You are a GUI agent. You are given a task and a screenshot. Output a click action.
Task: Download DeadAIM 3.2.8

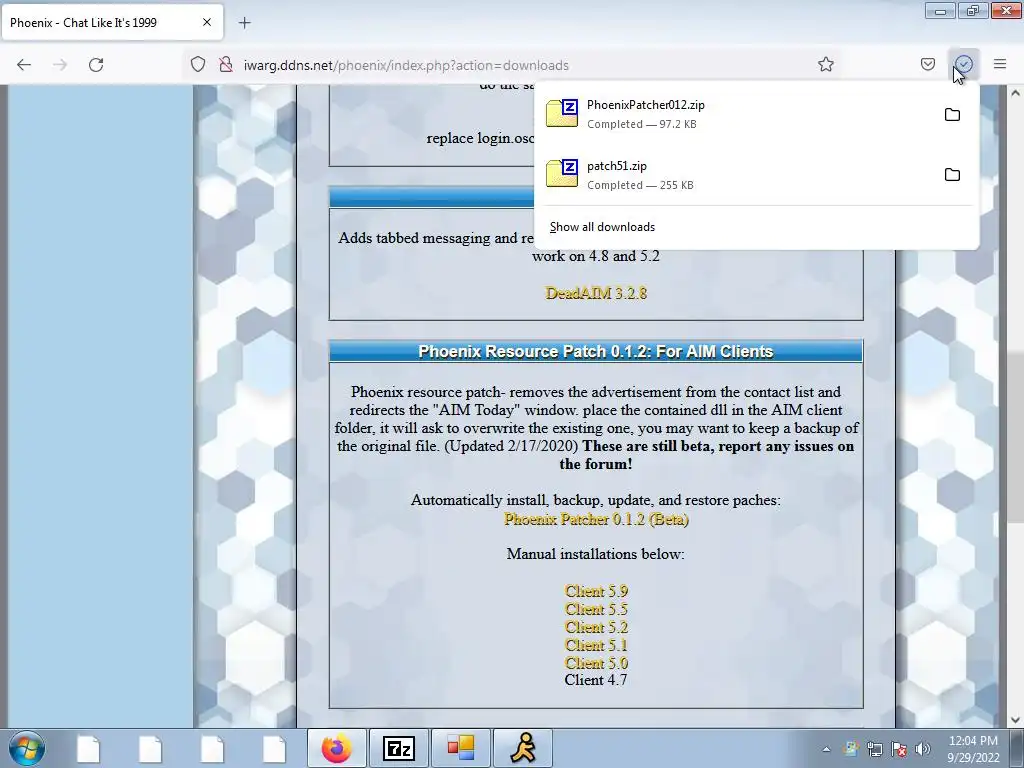596,293
